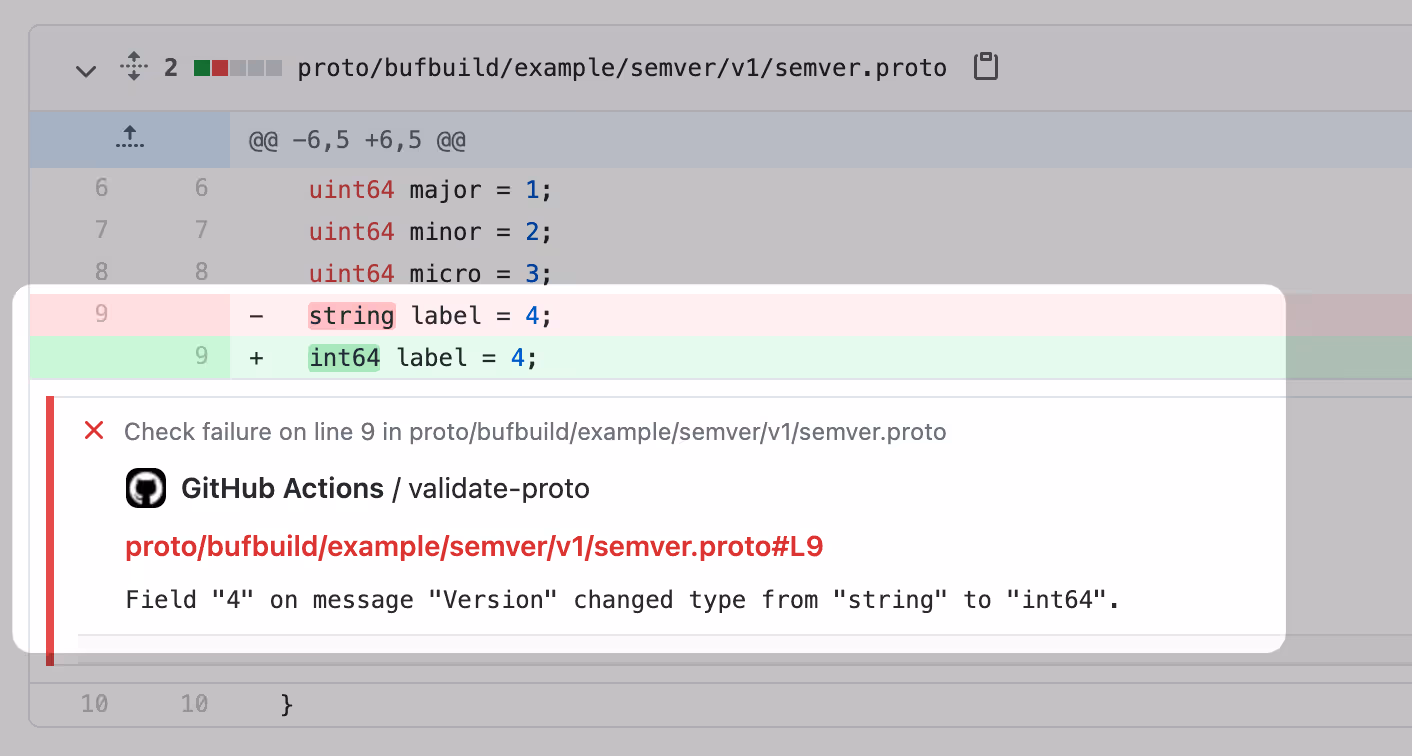Click the changed-lines count "2"
Image resolution: width=1412 pixels, height=756 pixels.
171,68
